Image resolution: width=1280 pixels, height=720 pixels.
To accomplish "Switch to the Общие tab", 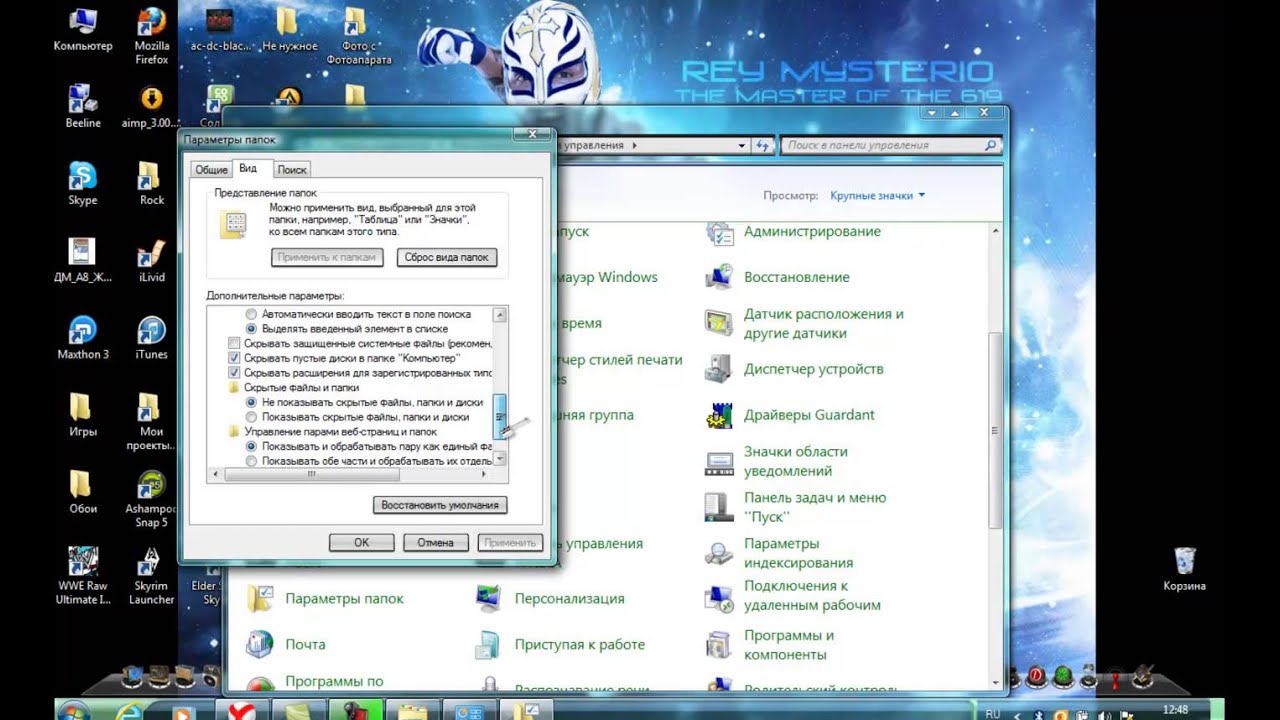I will (x=211, y=170).
